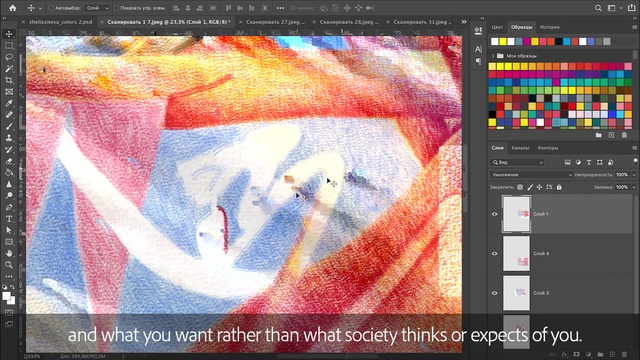Open the blend mode dropdown Умножение

[531, 175]
